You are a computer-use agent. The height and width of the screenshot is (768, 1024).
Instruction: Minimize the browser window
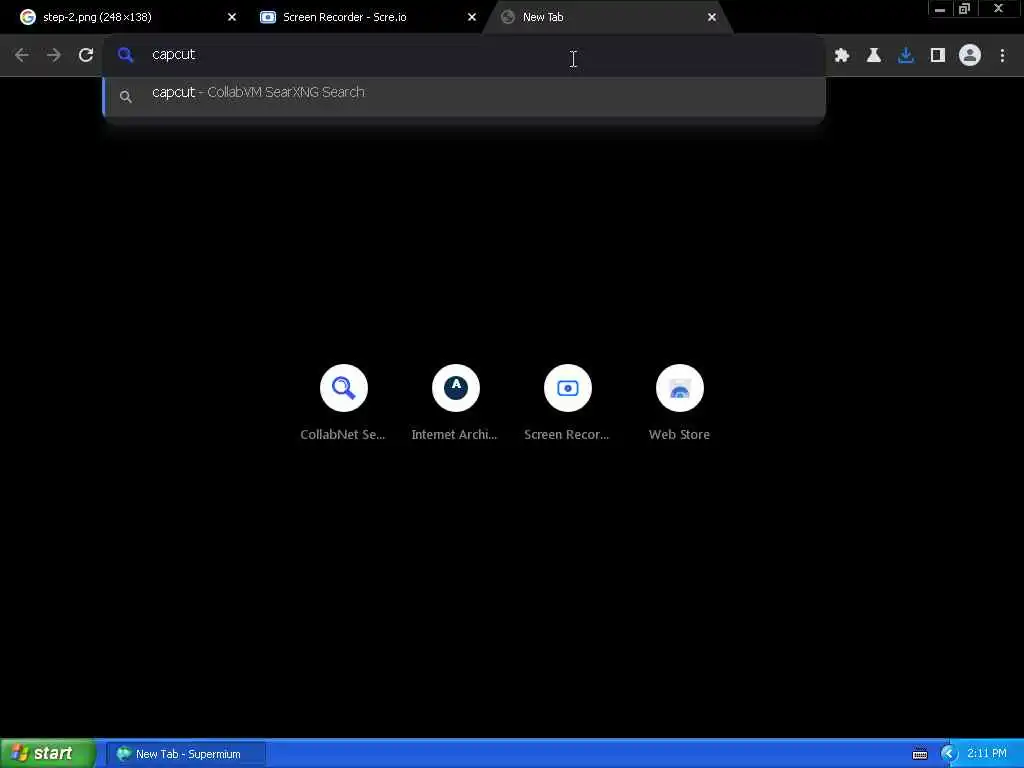click(x=940, y=9)
